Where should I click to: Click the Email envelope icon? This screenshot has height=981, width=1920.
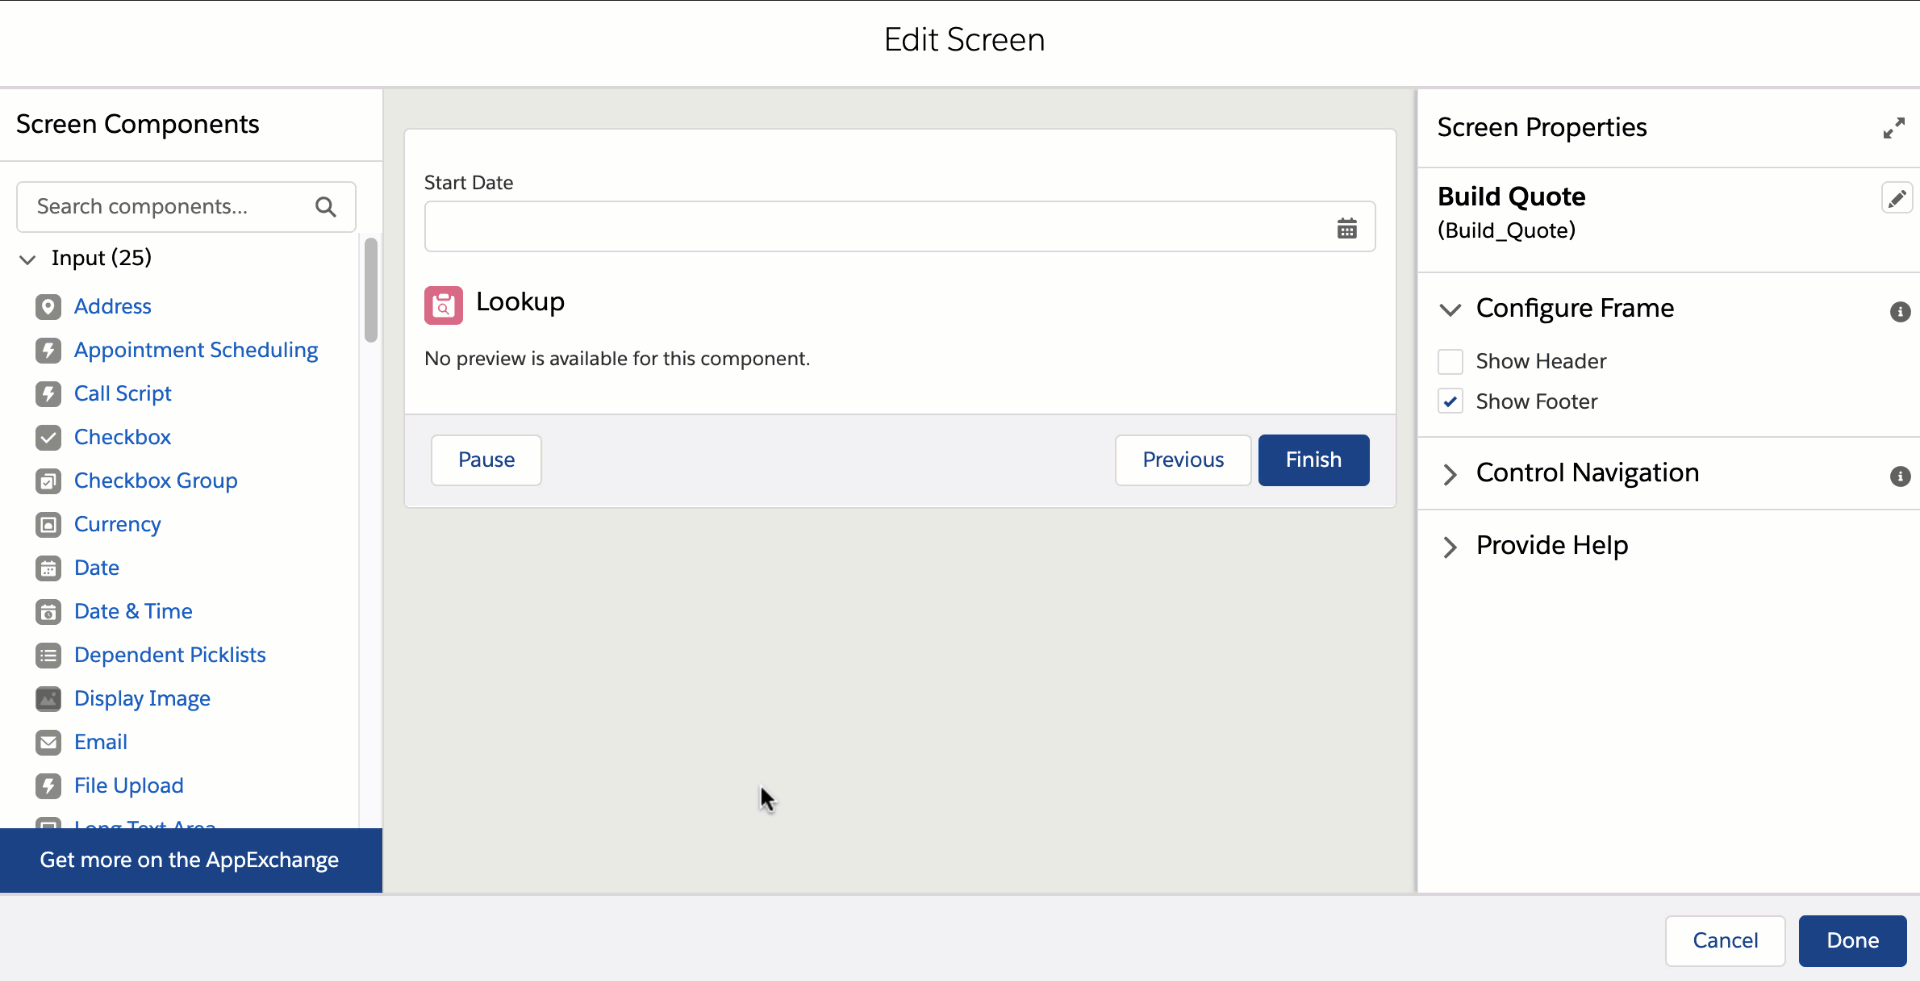48,742
